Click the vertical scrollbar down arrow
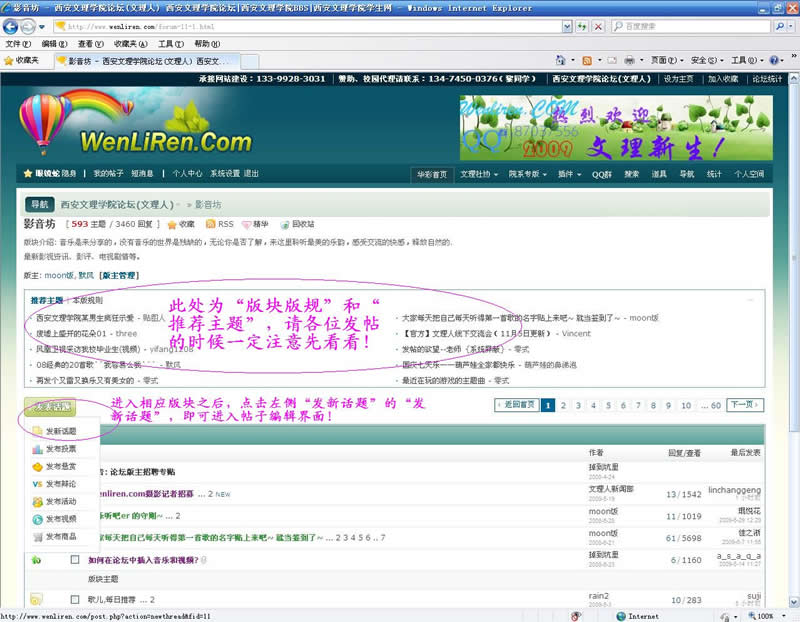 [794, 602]
